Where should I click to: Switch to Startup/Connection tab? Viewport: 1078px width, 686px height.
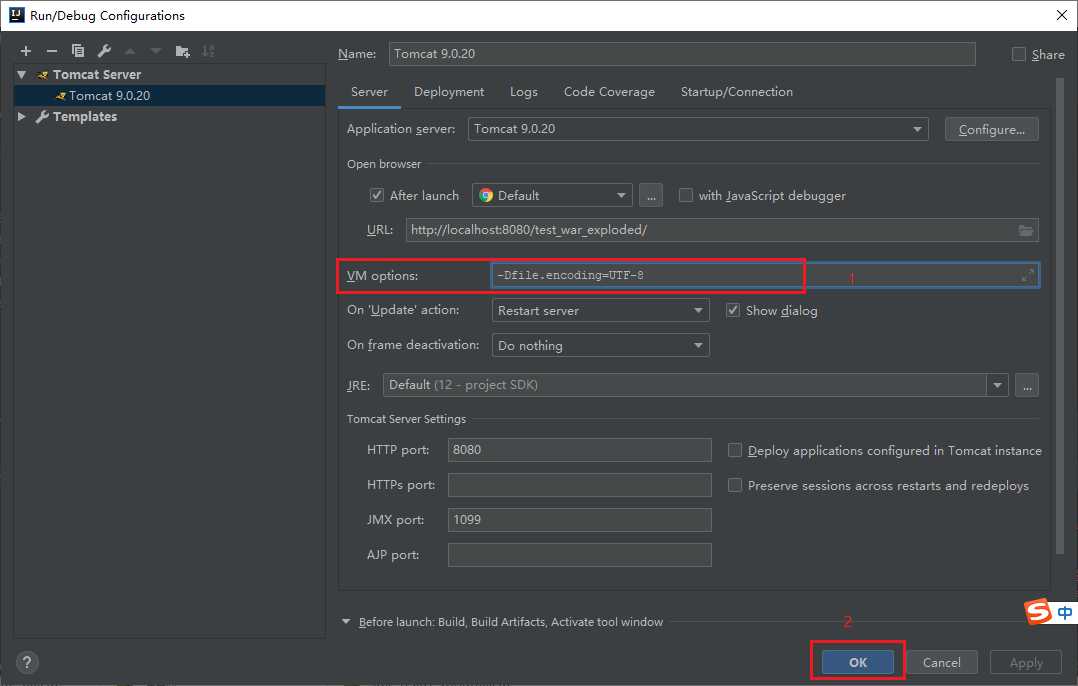[x=736, y=91]
